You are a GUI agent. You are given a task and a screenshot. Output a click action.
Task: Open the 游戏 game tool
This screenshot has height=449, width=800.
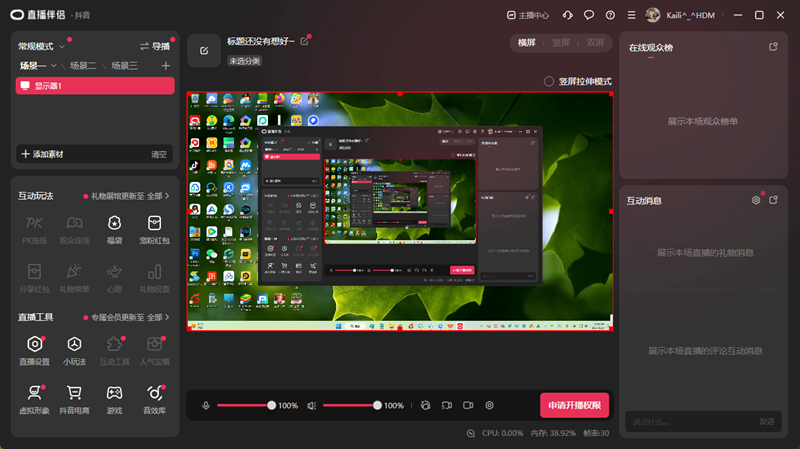pos(114,400)
